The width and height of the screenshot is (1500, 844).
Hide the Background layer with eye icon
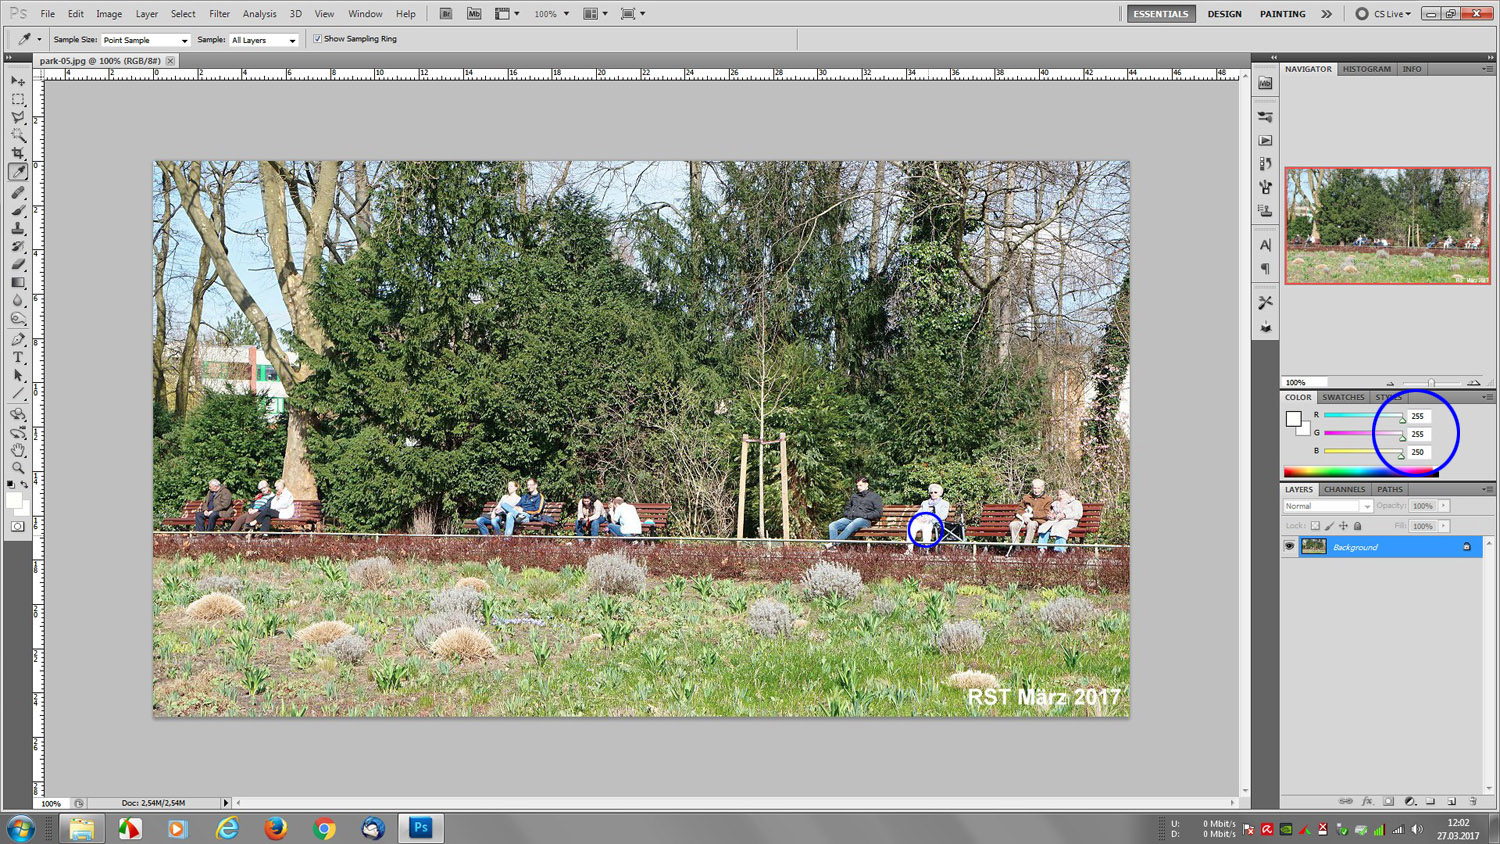click(1289, 547)
